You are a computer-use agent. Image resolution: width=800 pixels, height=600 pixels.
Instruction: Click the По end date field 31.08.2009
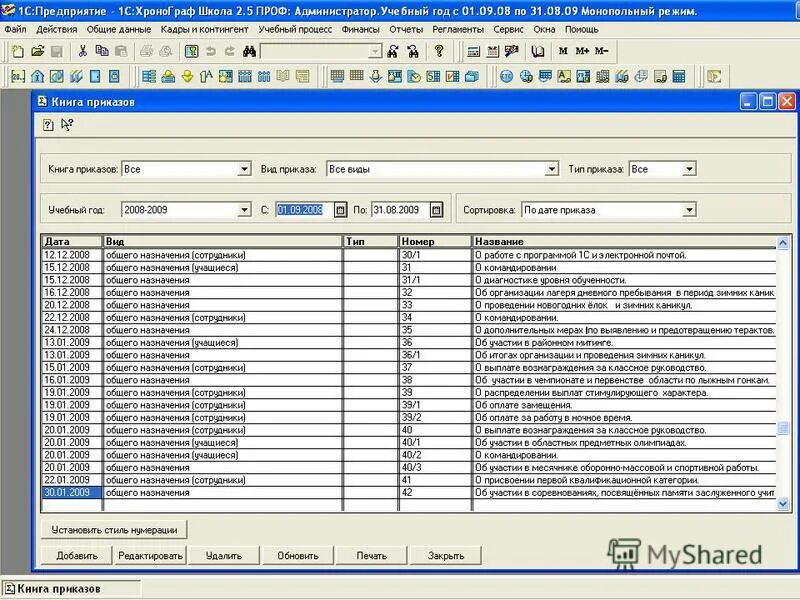(400, 210)
